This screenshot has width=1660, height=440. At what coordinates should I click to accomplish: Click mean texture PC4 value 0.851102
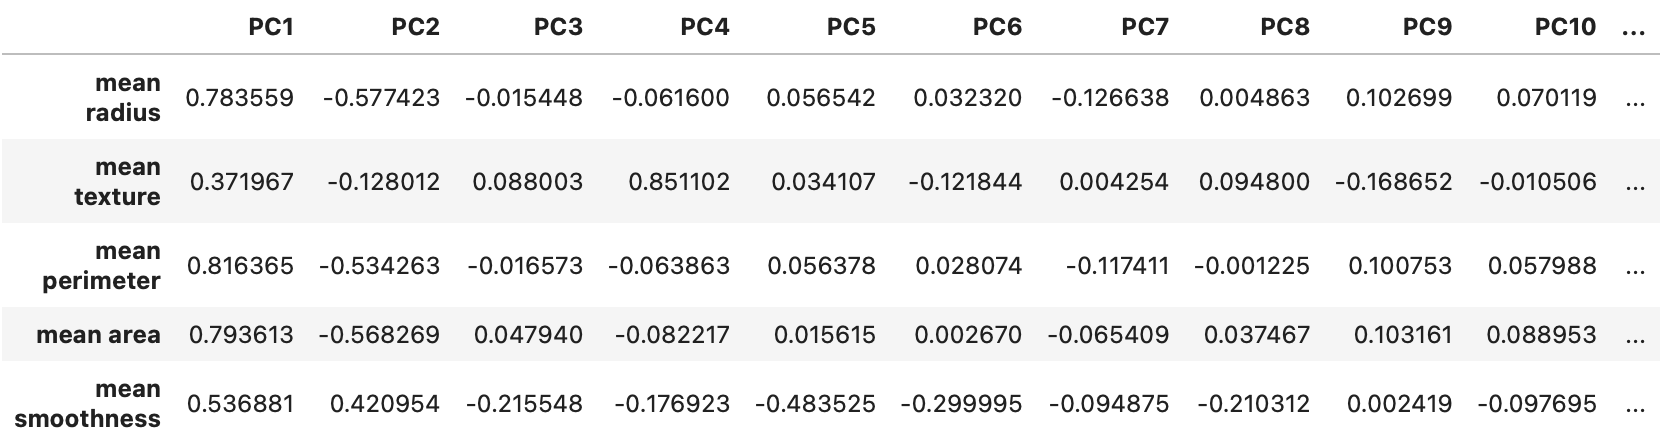point(679,182)
